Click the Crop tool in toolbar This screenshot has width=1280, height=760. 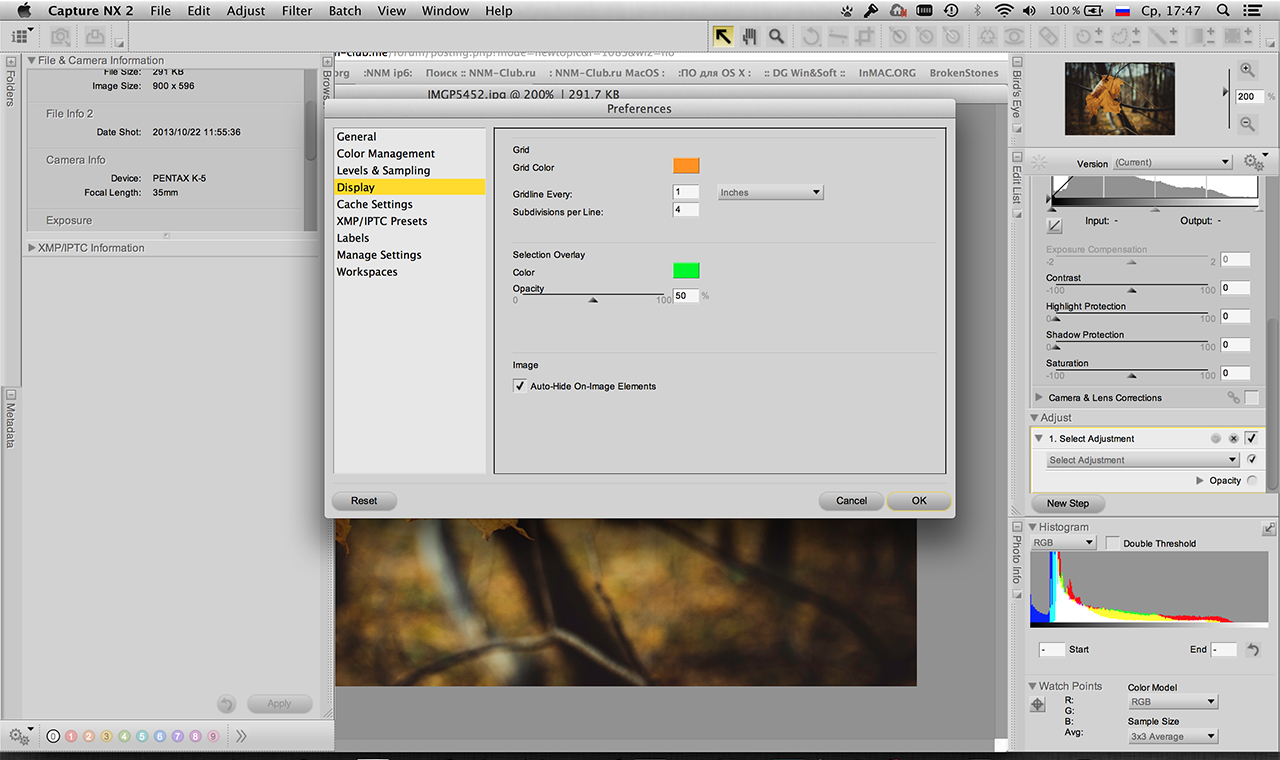coord(865,36)
